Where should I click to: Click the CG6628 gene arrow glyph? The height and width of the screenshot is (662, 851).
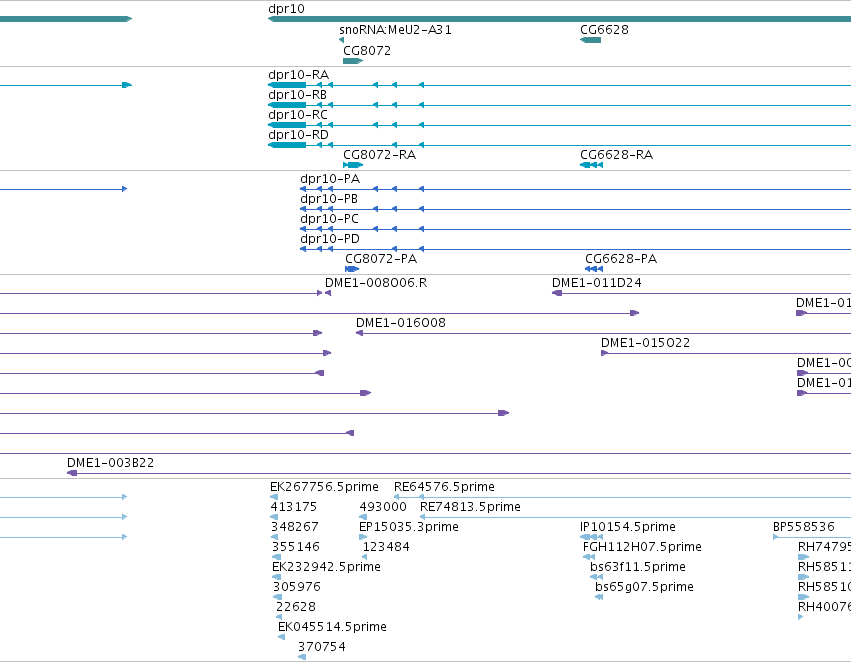pyautogui.click(x=590, y=40)
